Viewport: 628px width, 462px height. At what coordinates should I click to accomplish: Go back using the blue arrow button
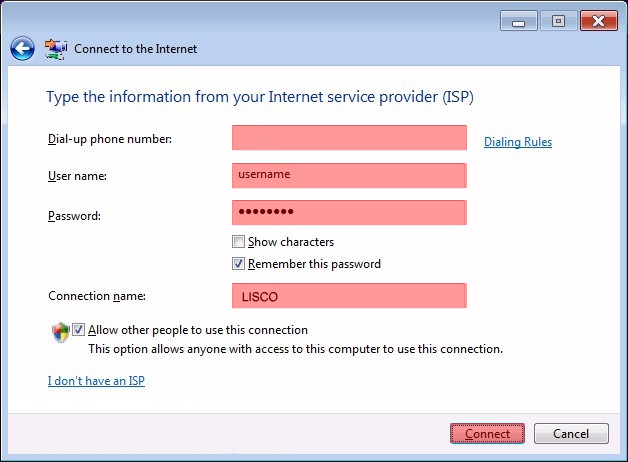(x=22, y=49)
